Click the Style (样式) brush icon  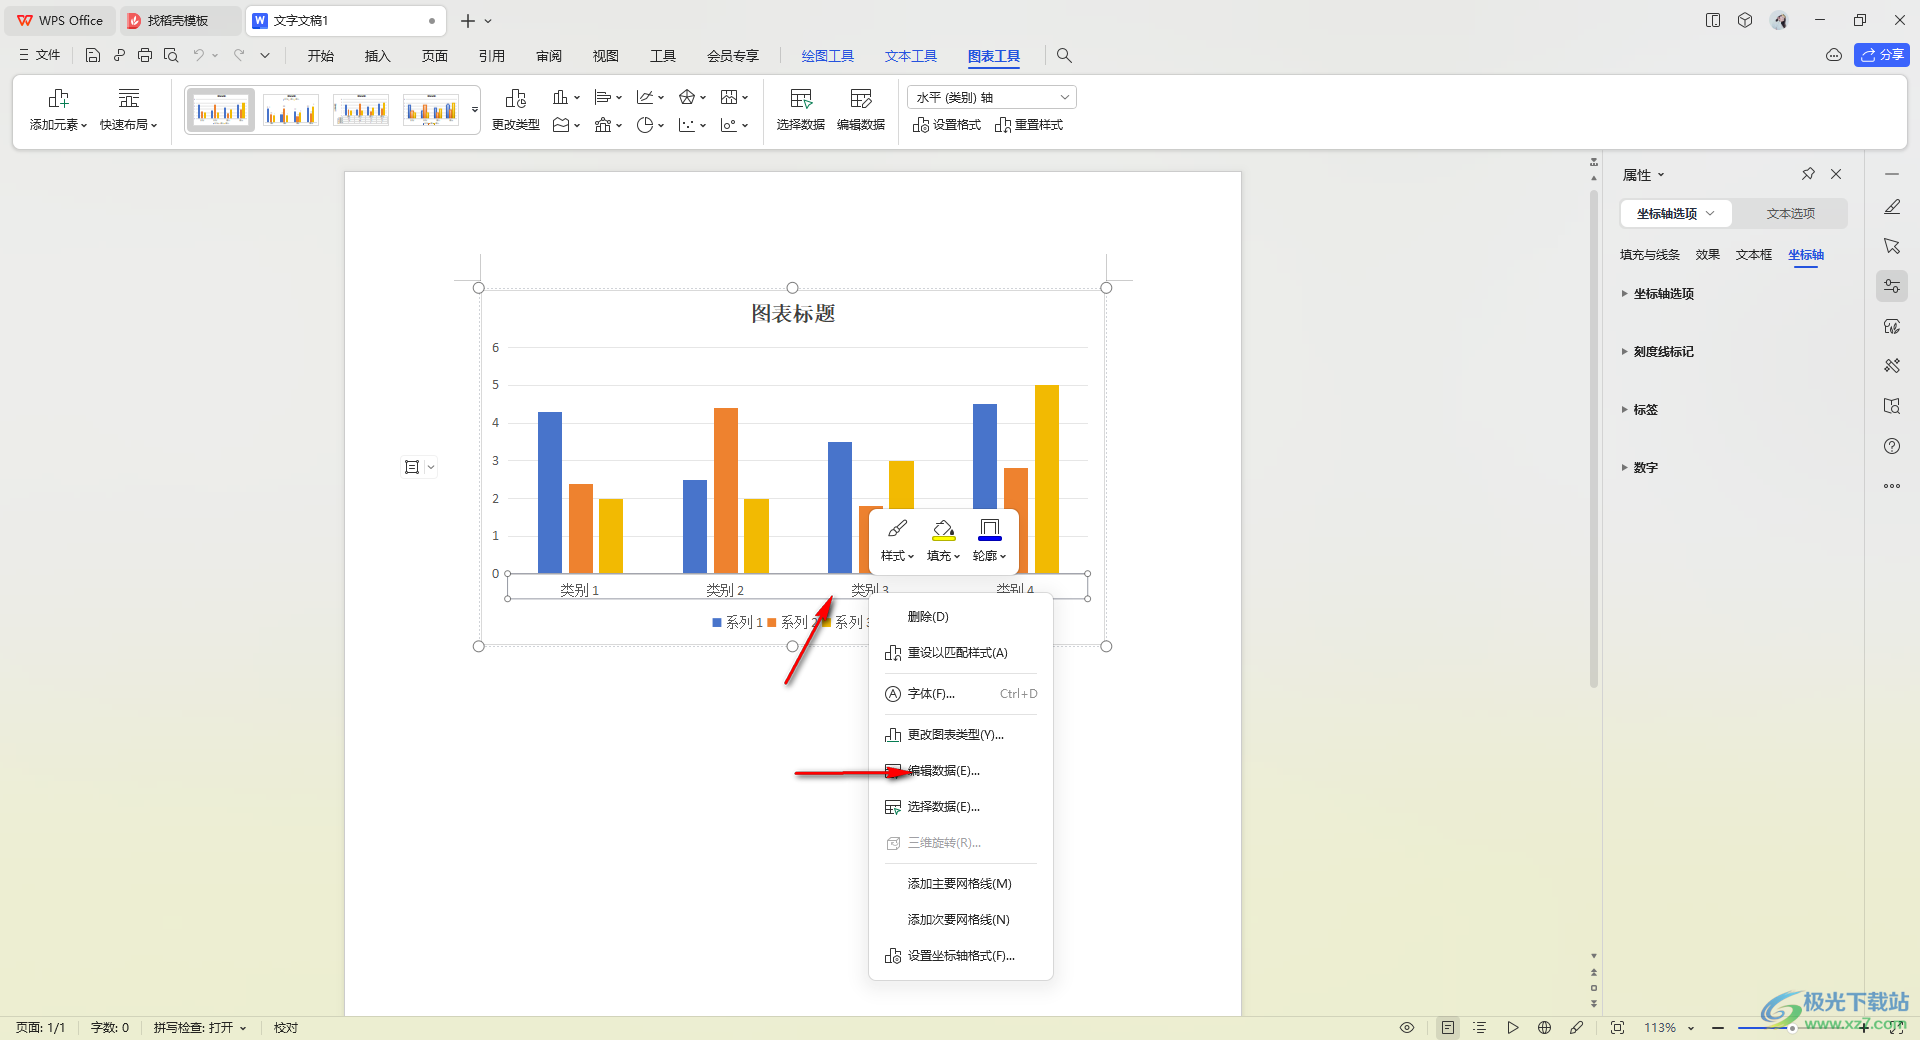[897, 529]
